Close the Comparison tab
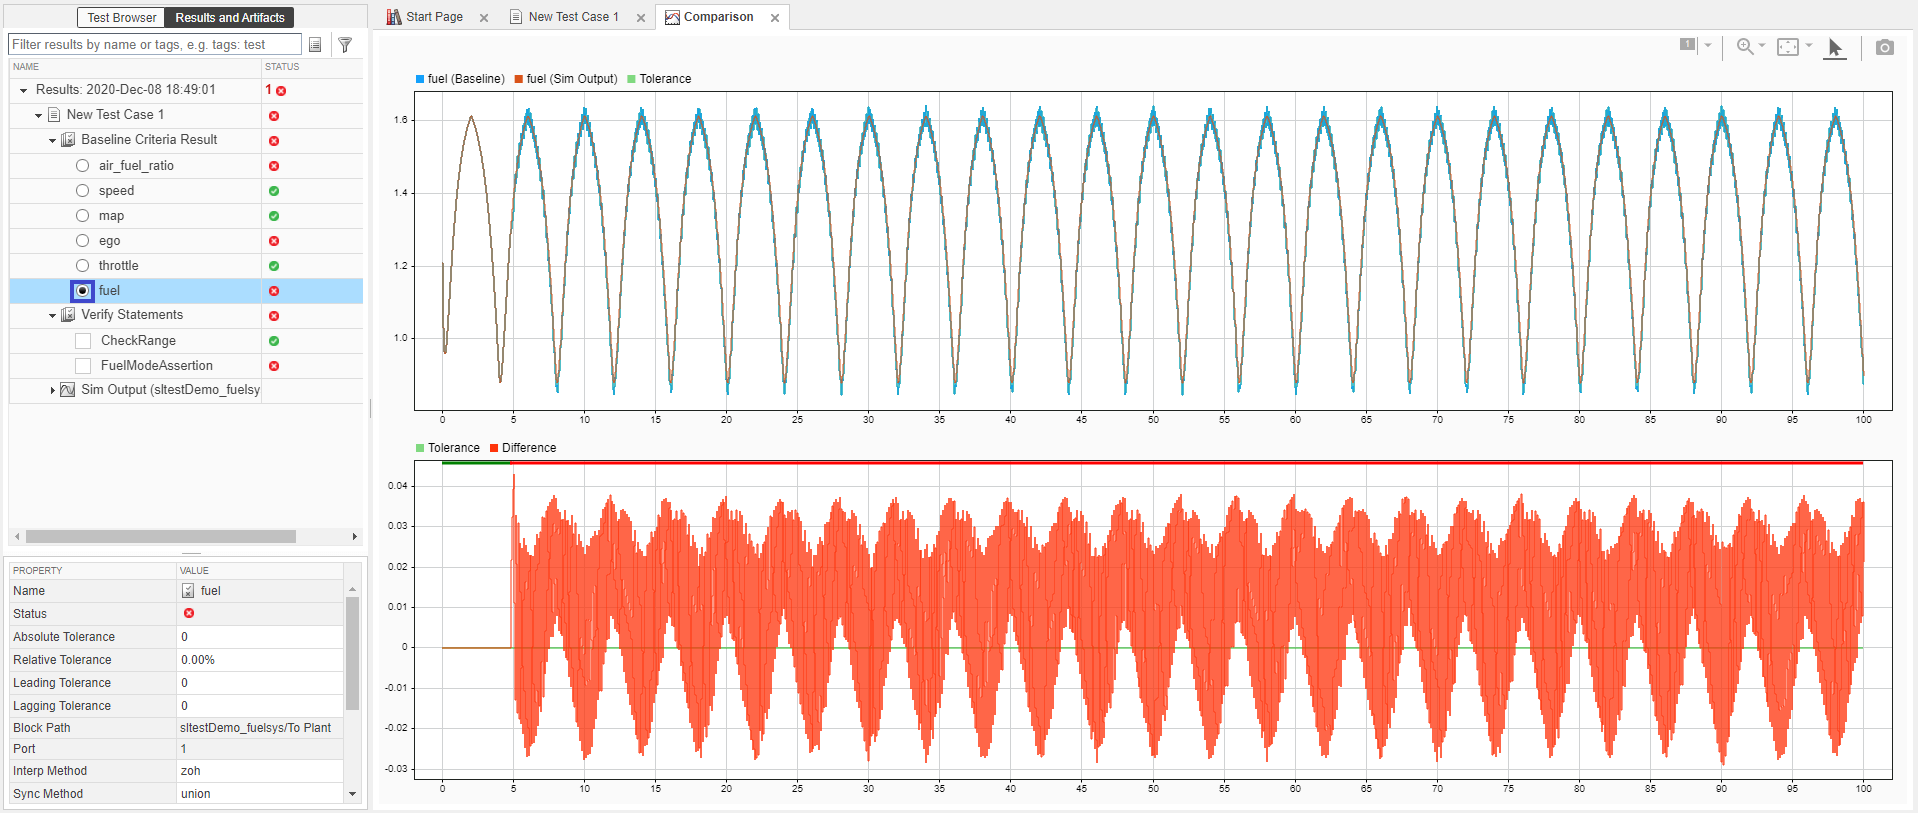The width and height of the screenshot is (1918, 813). tap(775, 18)
